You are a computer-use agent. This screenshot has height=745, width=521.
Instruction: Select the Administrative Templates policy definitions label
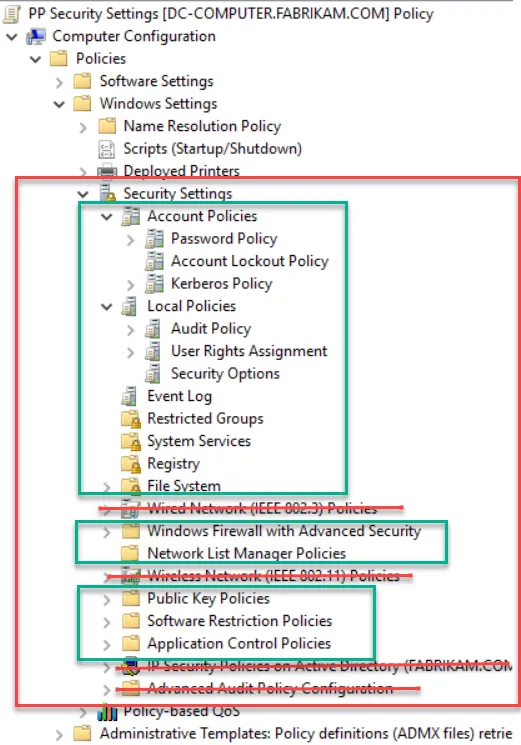(x=306, y=734)
